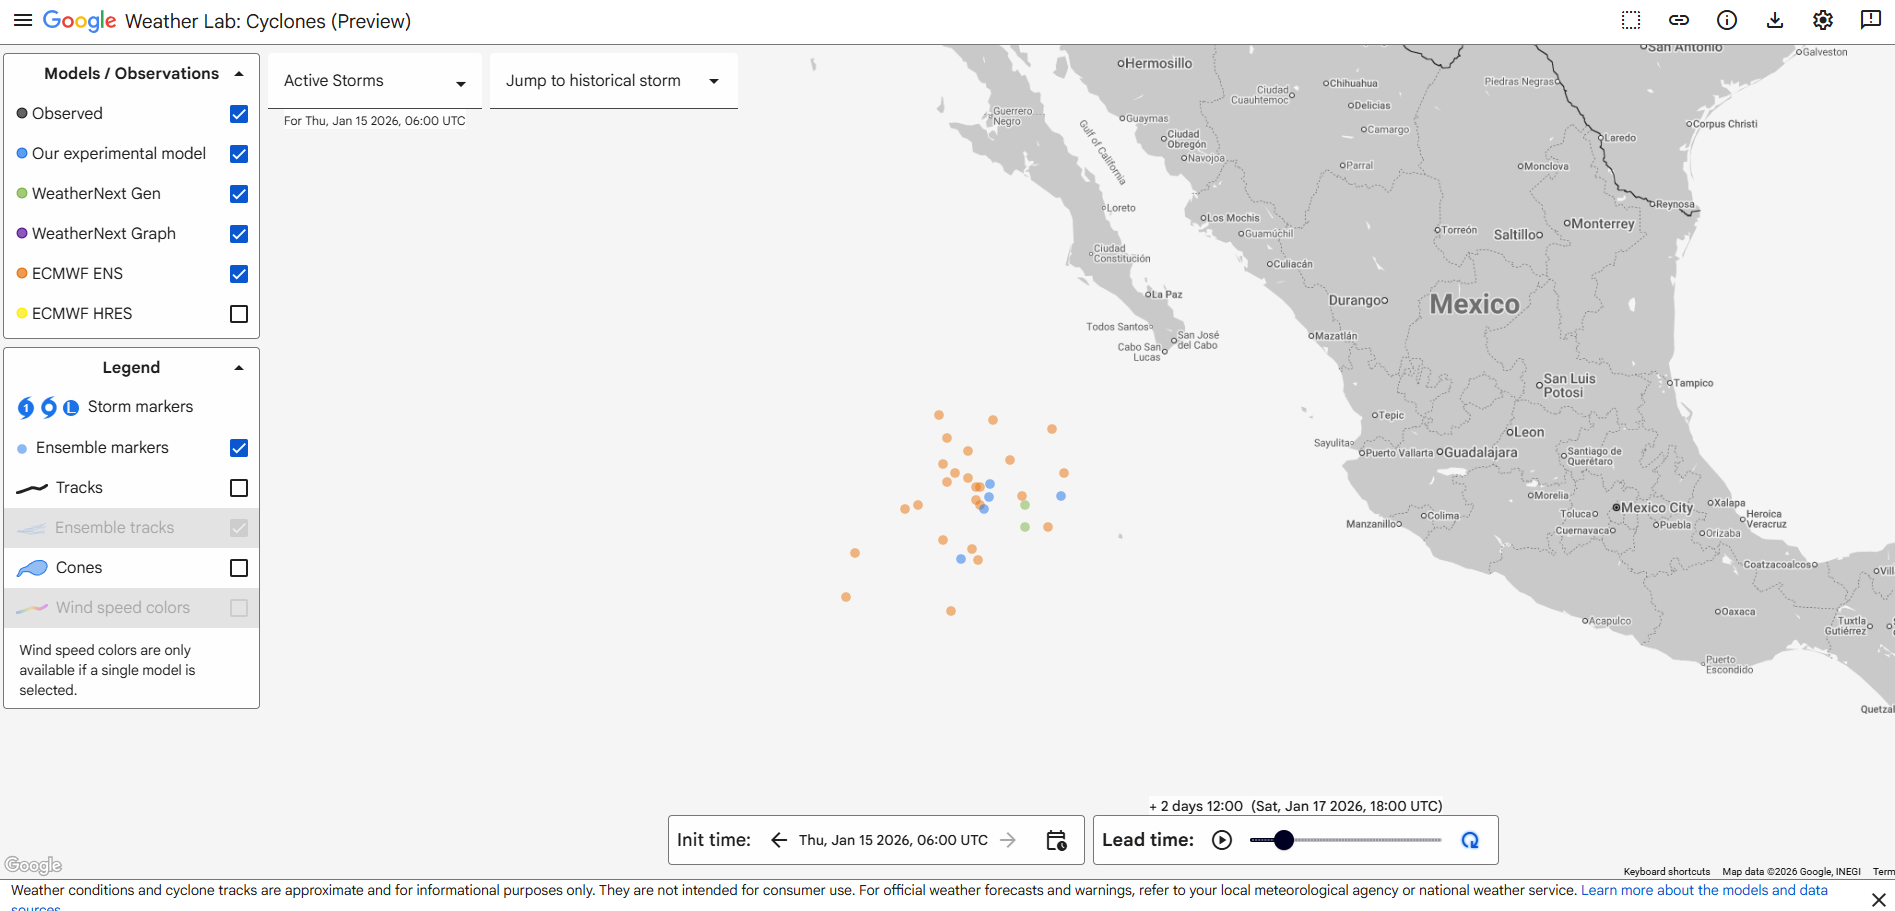Enable the ECMWF HRES checkbox
Screen dimensions: 1895x911
pyautogui.click(x=239, y=314)
